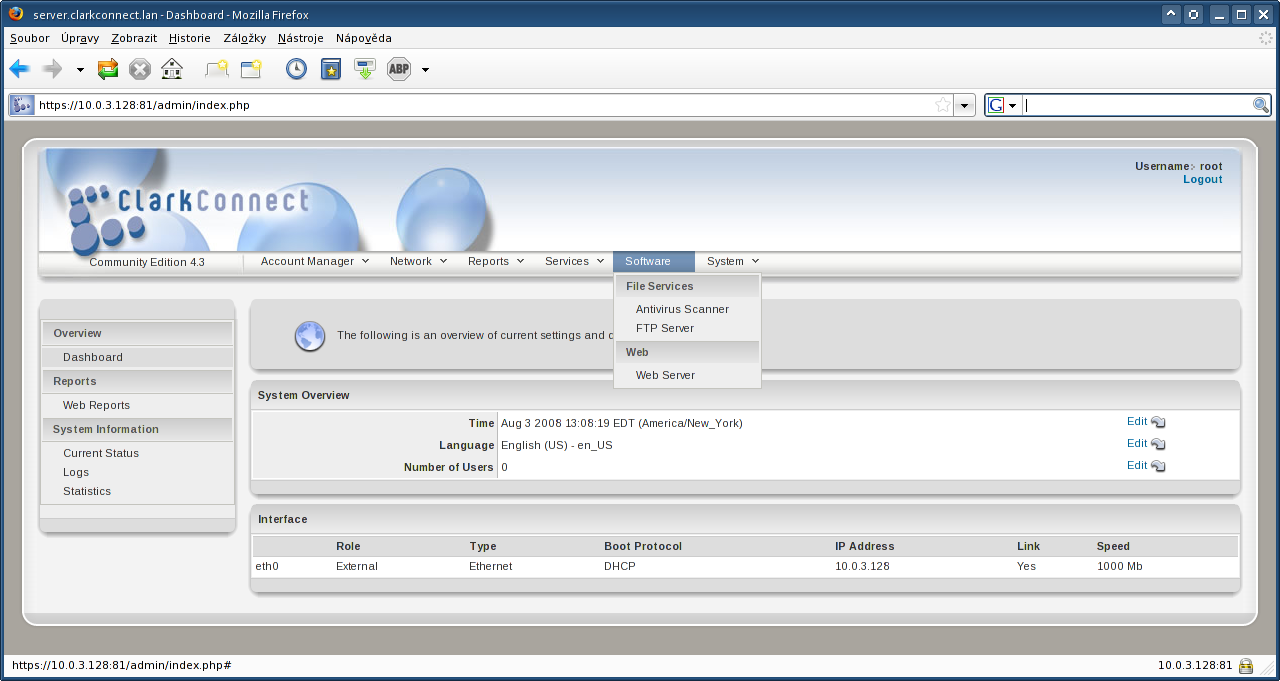The width and height of the screenshot is (1280, 681).
Task: Click the IP address 10.0.3.128 cell
Action: (x=862, y=567)
